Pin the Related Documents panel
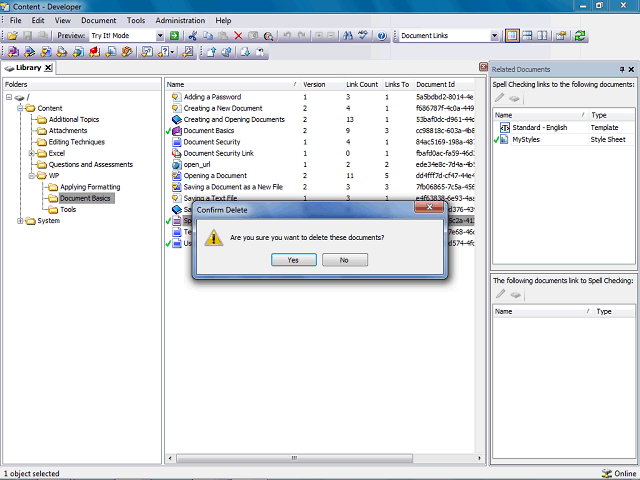This screenshot has height=480, width=640. [622, 69]
